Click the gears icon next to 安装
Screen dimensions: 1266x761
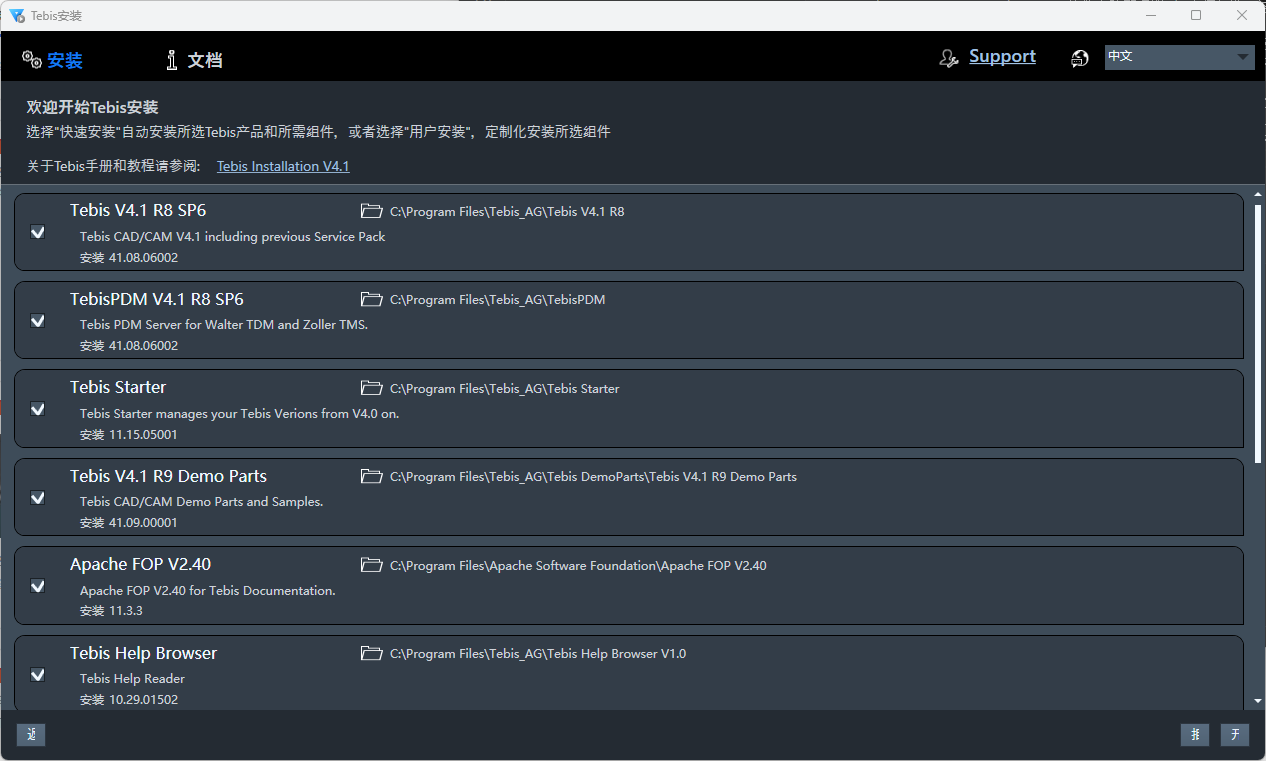click(32, 60)
